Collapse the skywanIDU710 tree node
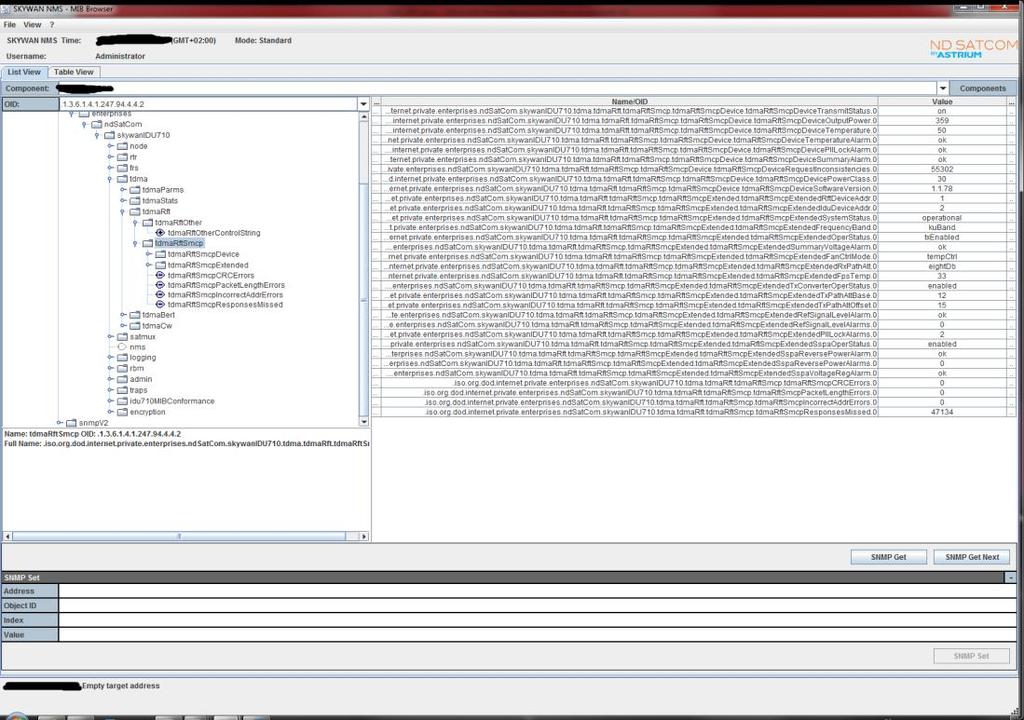Image resolution: width=1024 pixels, height=720 pixels. tap(97, 135)
